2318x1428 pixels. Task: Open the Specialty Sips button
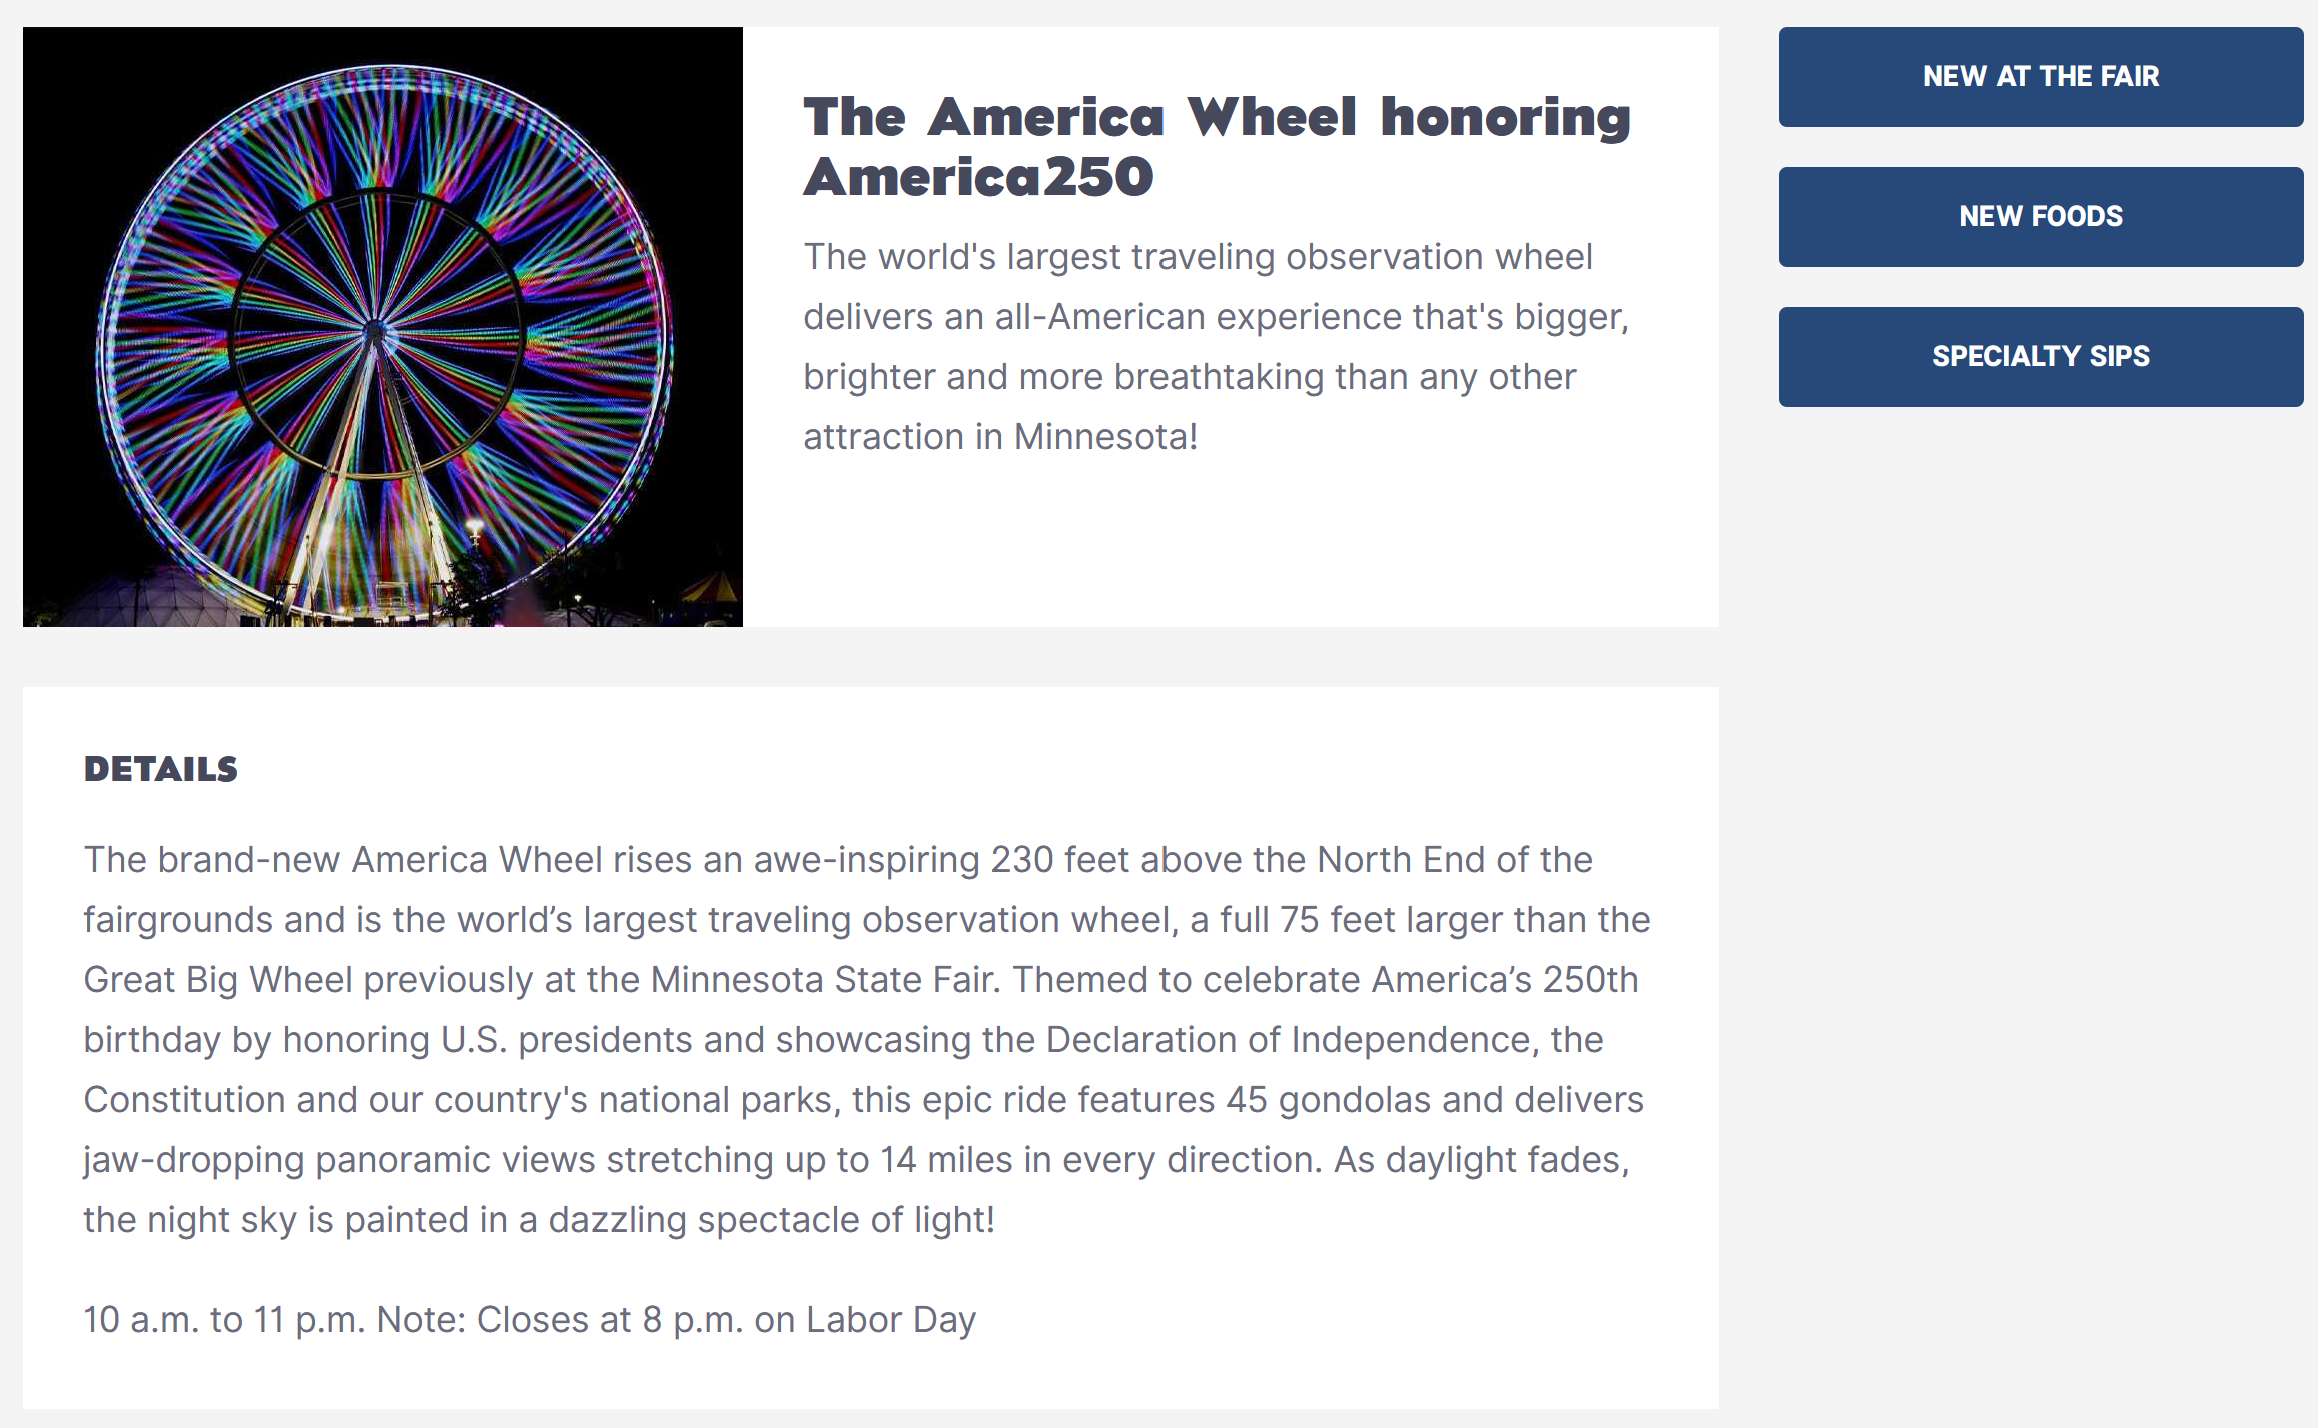[2040, 357]
